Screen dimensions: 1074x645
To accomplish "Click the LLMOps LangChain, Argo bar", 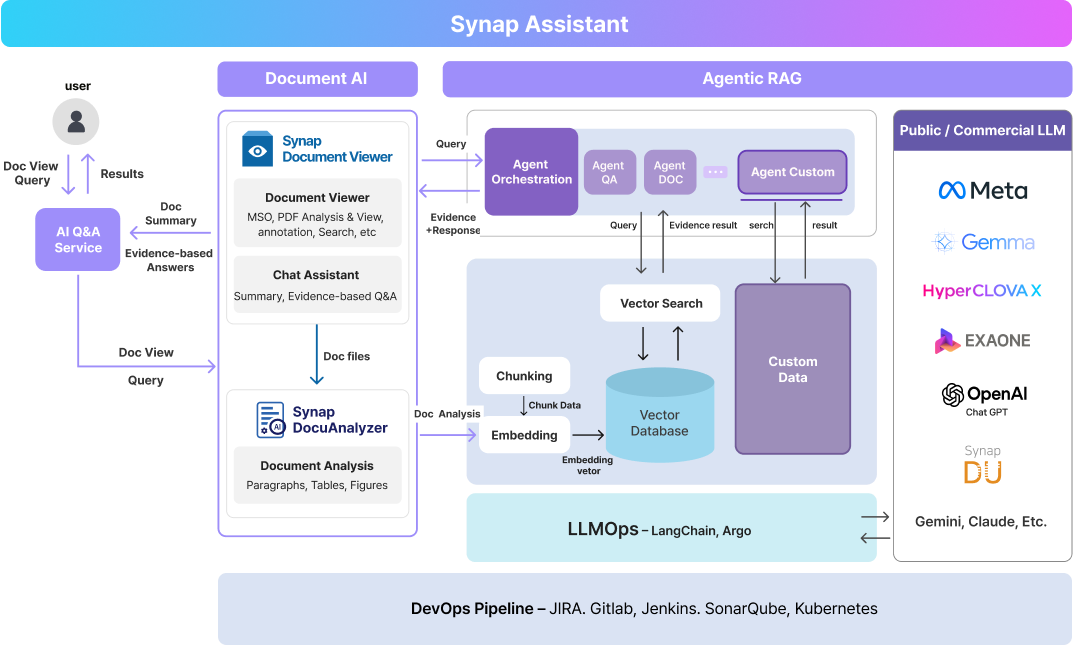I will pos(671,528).
